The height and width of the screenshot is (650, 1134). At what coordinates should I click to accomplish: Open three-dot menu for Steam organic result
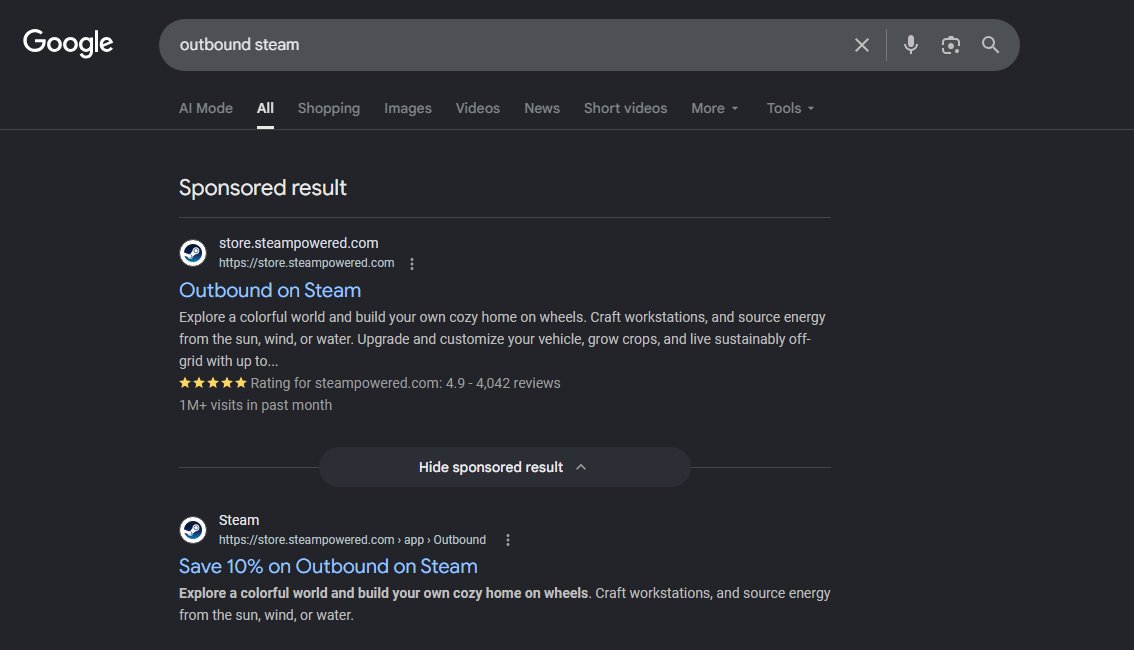(508, 540)
